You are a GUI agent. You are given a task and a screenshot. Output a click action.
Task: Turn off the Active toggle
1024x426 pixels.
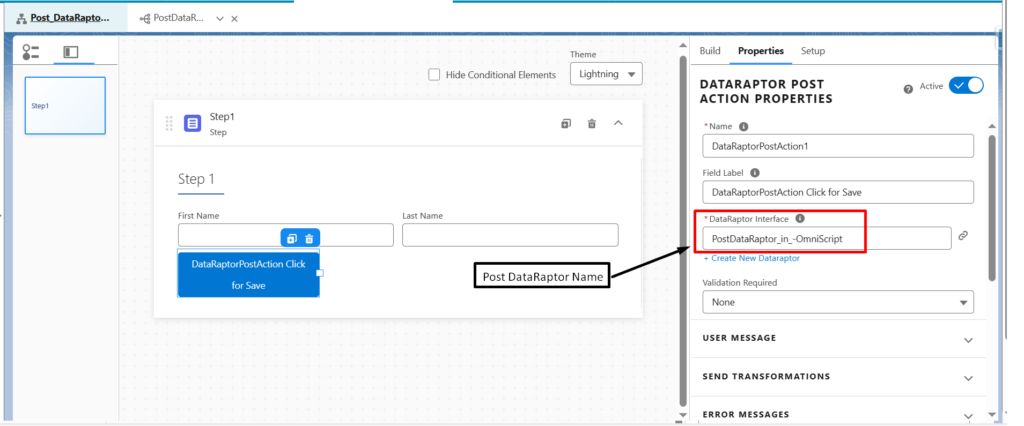[967, 86]
